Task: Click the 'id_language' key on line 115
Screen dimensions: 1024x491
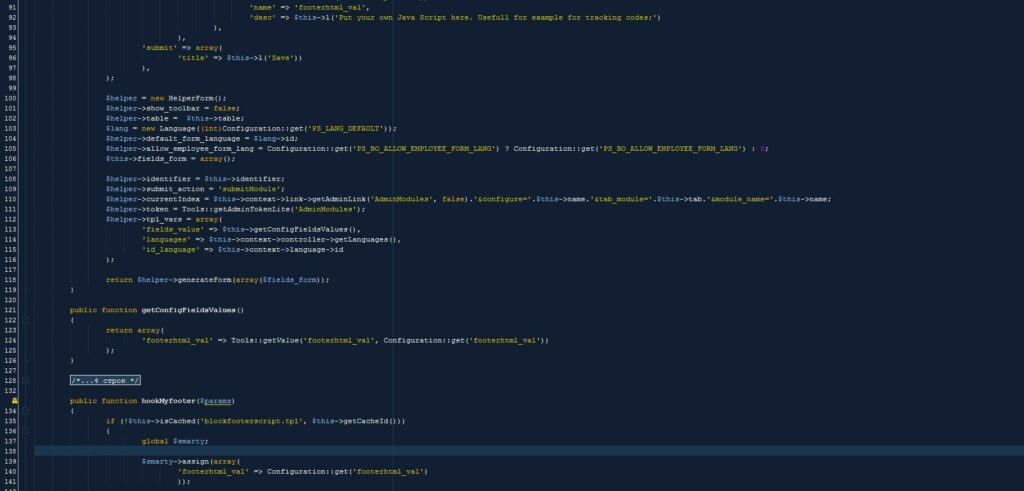Action: click(x=170, y=250)
